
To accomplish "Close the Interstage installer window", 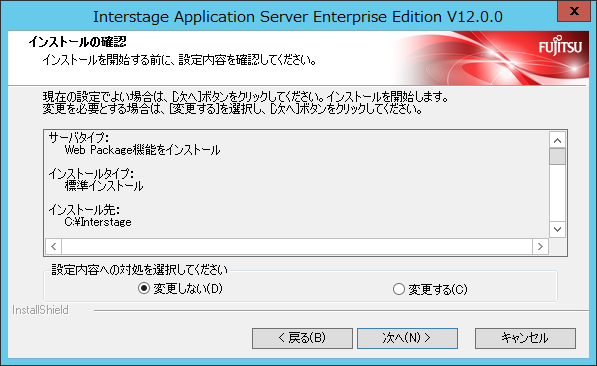I will pyautogui.click(x=574, y=11).
